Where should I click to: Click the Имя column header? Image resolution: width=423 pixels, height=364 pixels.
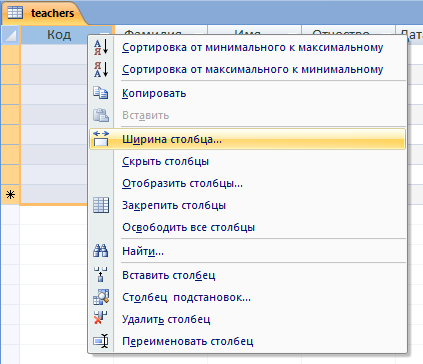(x=254, y=30)
